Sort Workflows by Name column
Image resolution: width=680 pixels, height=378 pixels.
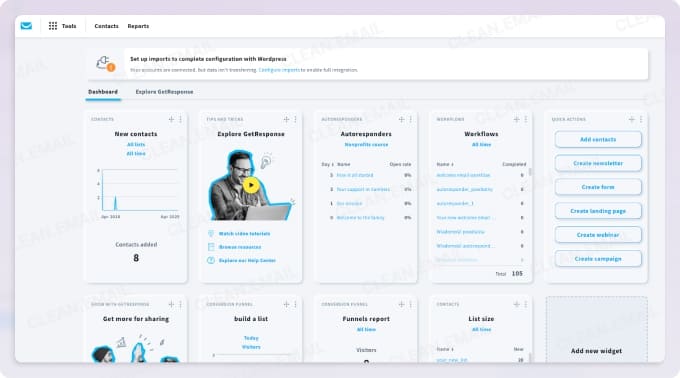coord(445,164)
